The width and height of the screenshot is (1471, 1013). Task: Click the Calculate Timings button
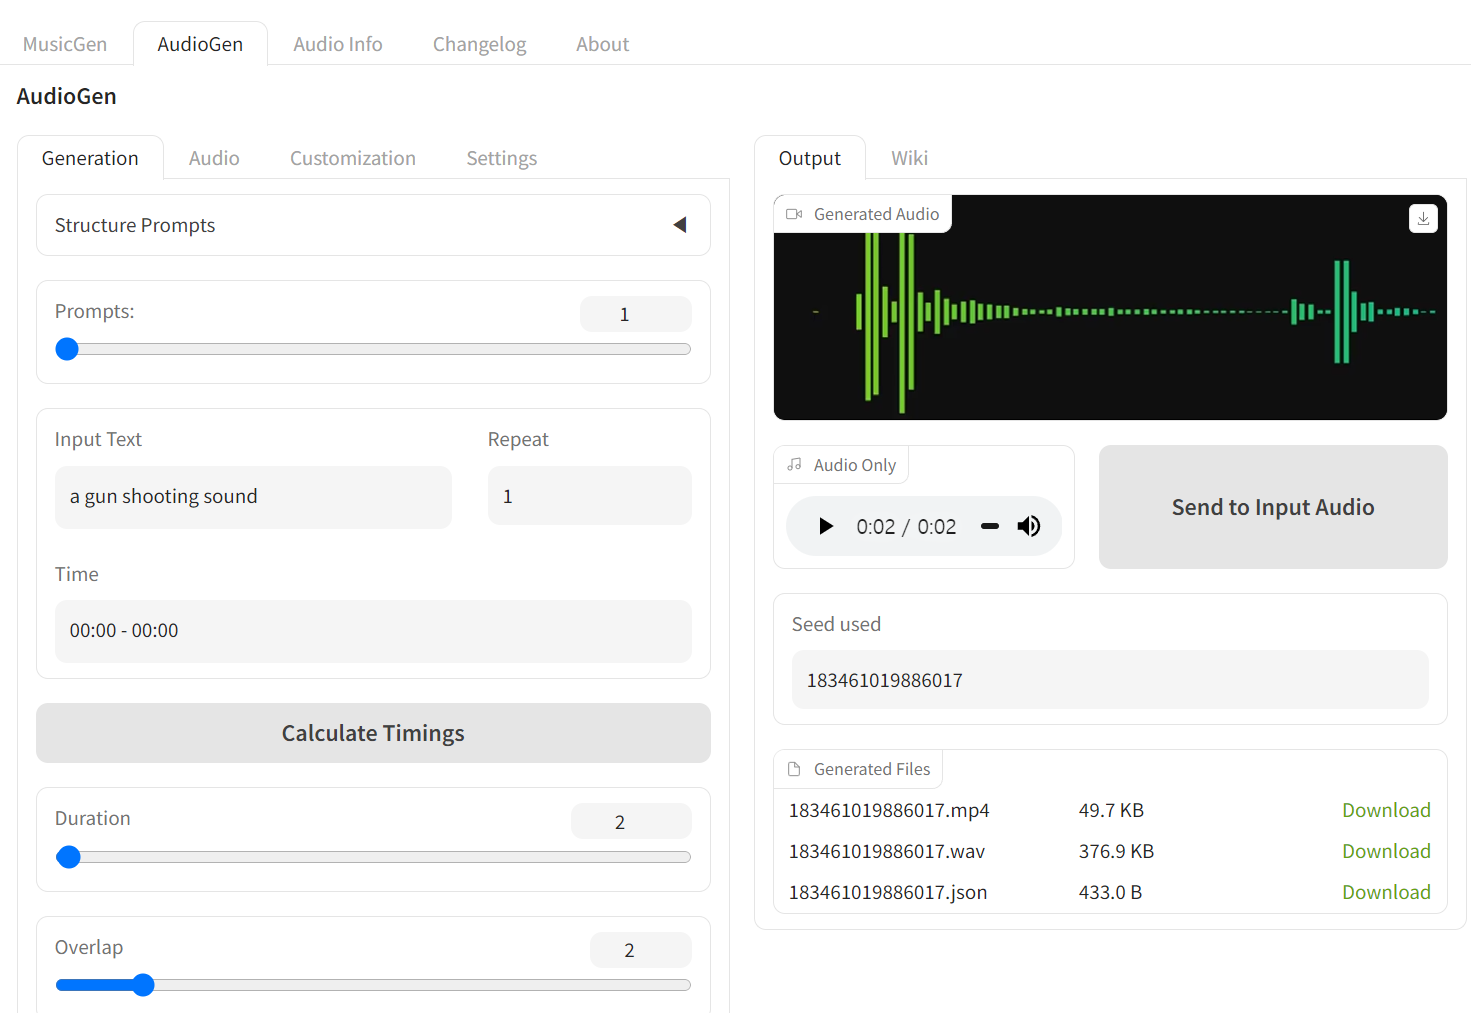point(373,733)
